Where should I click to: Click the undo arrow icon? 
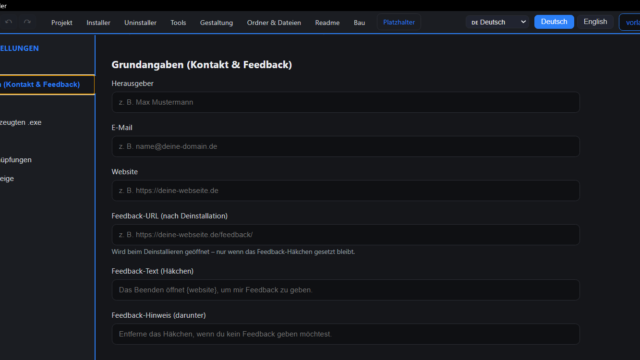click(x=9, y=22)
